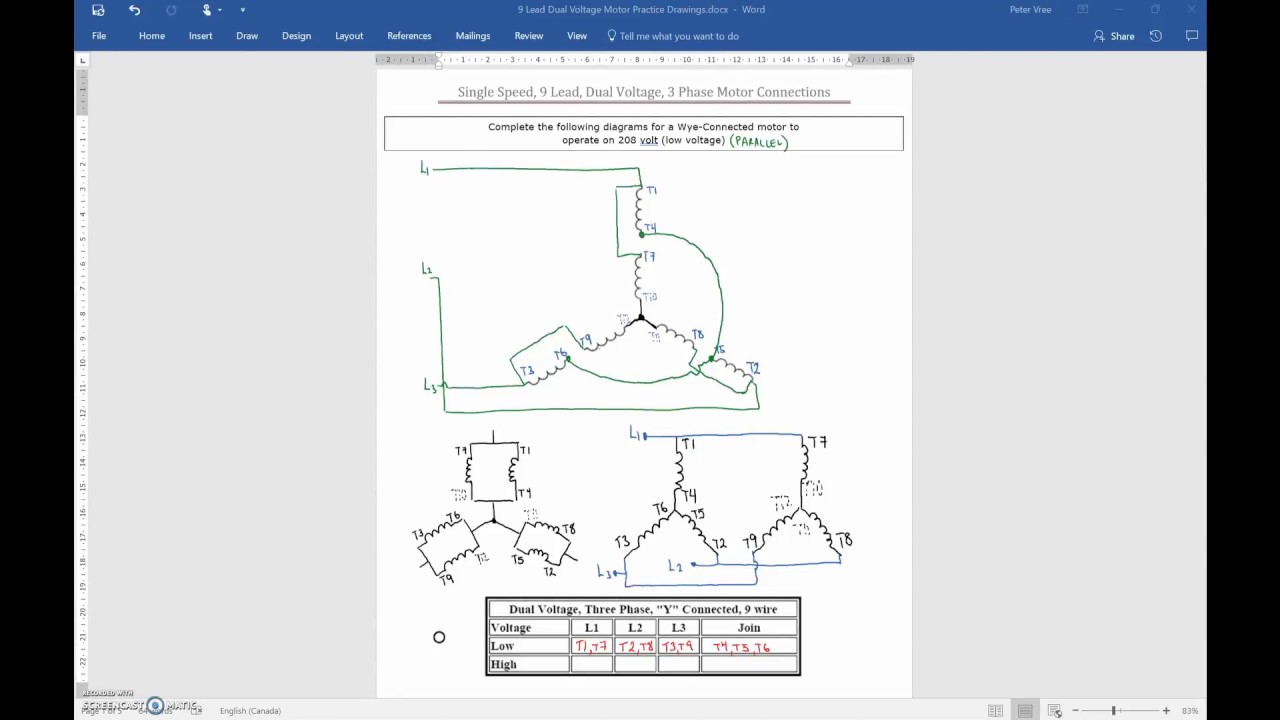Click the 'L3' table header cell

678,628
